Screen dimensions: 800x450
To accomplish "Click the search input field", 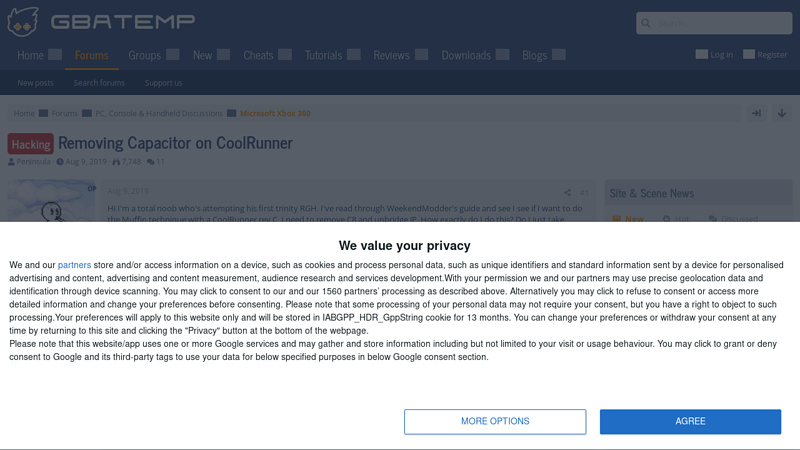I will (720, 23).
